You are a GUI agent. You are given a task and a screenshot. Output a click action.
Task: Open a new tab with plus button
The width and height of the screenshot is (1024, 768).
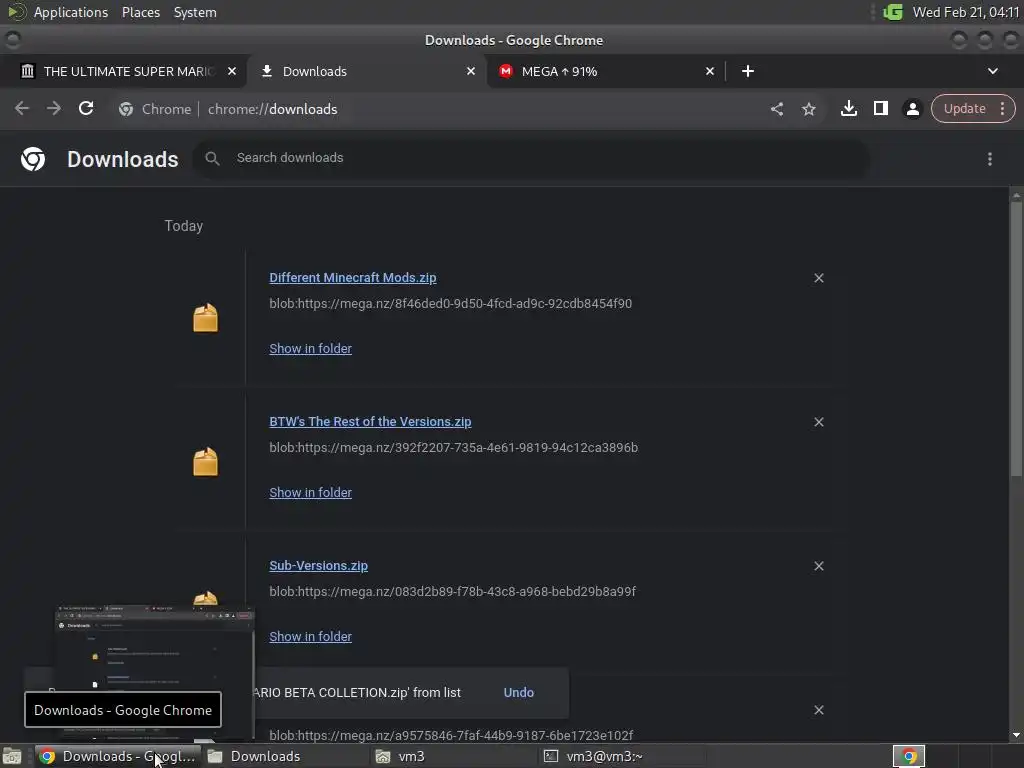tap(748, 71)
